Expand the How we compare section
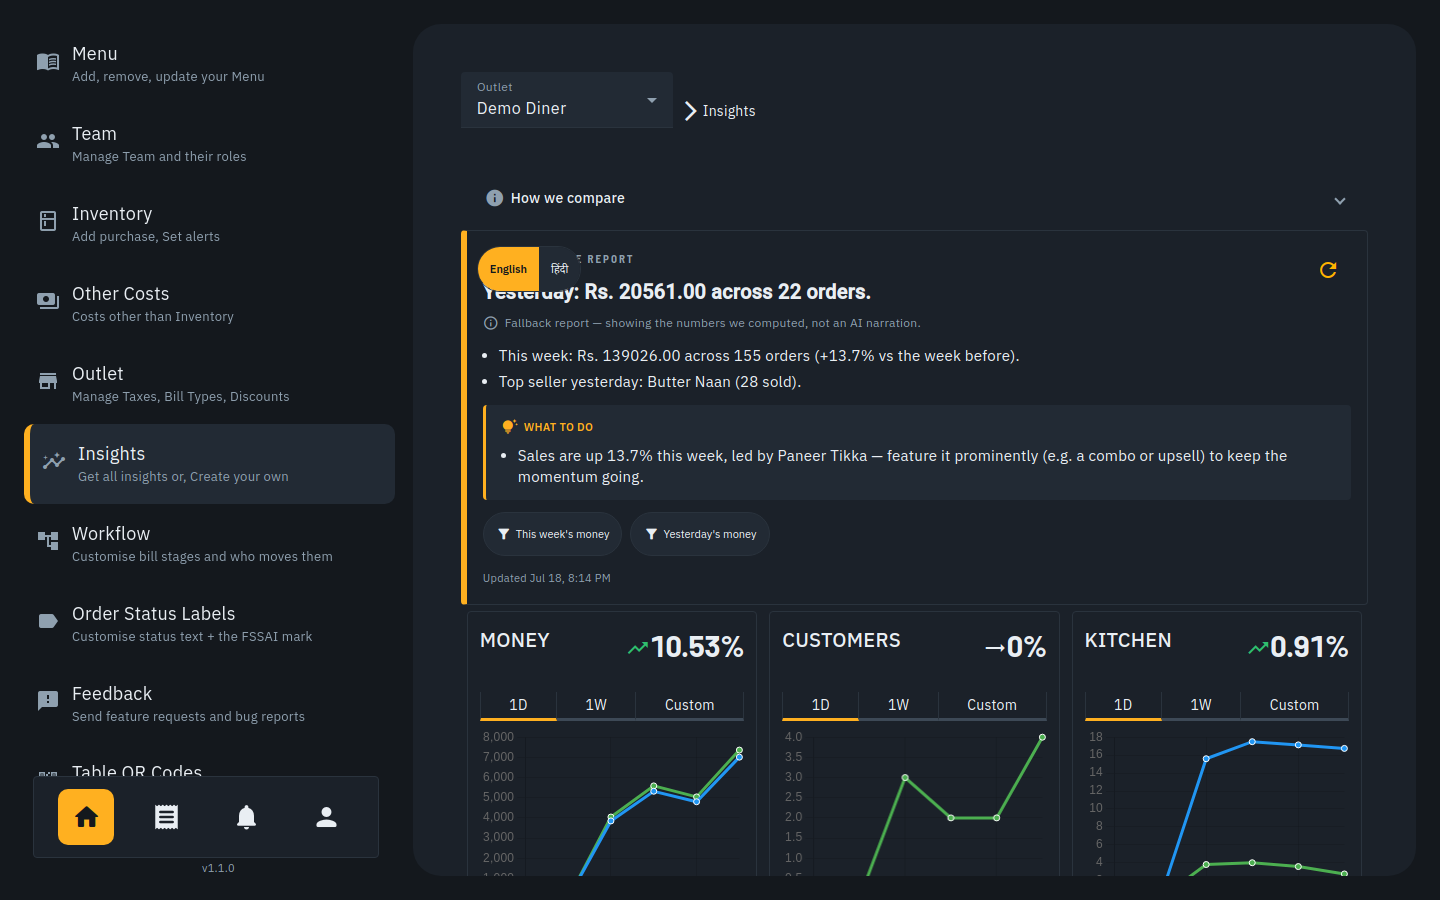The image size is (1440, 900). point(1340,201)
